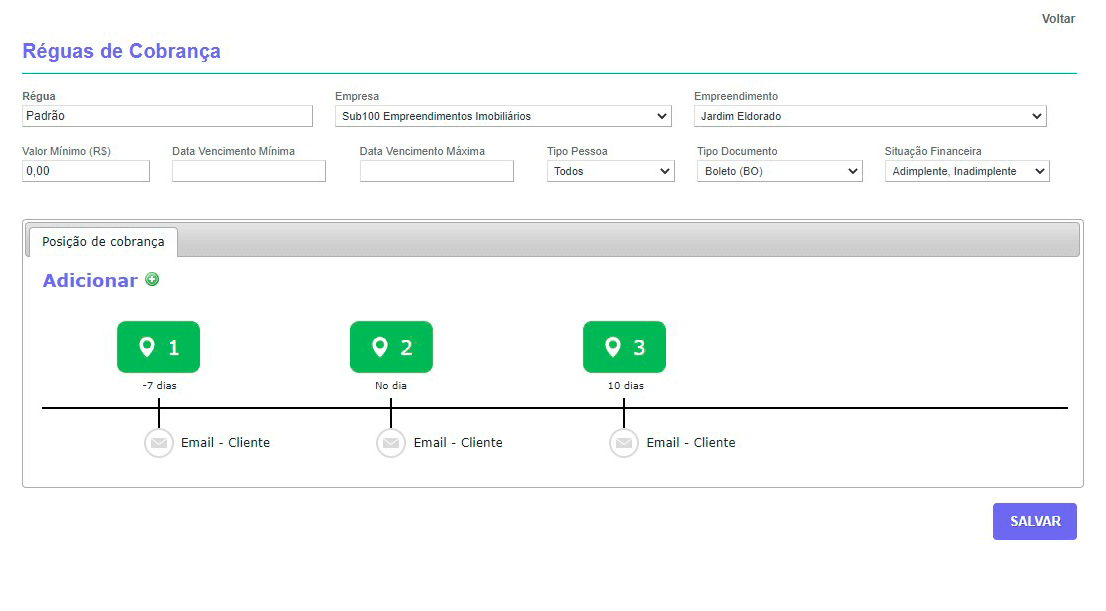Open the Tipo Pessoa dropdown
This screenshot has height=611, width=1106.
[610, 172]
